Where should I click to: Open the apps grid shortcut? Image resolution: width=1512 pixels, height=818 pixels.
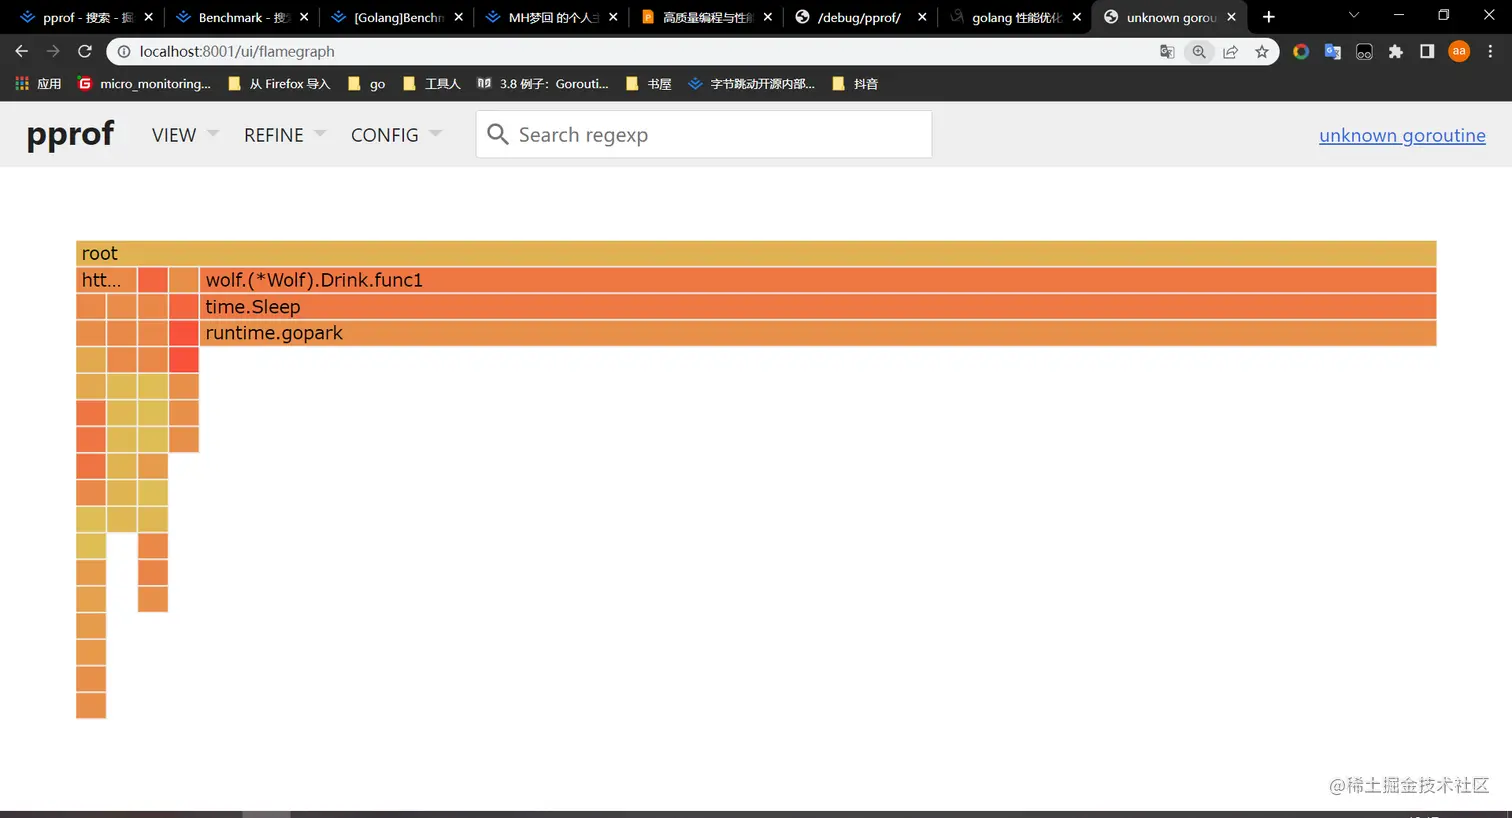(x=22, y=84)
